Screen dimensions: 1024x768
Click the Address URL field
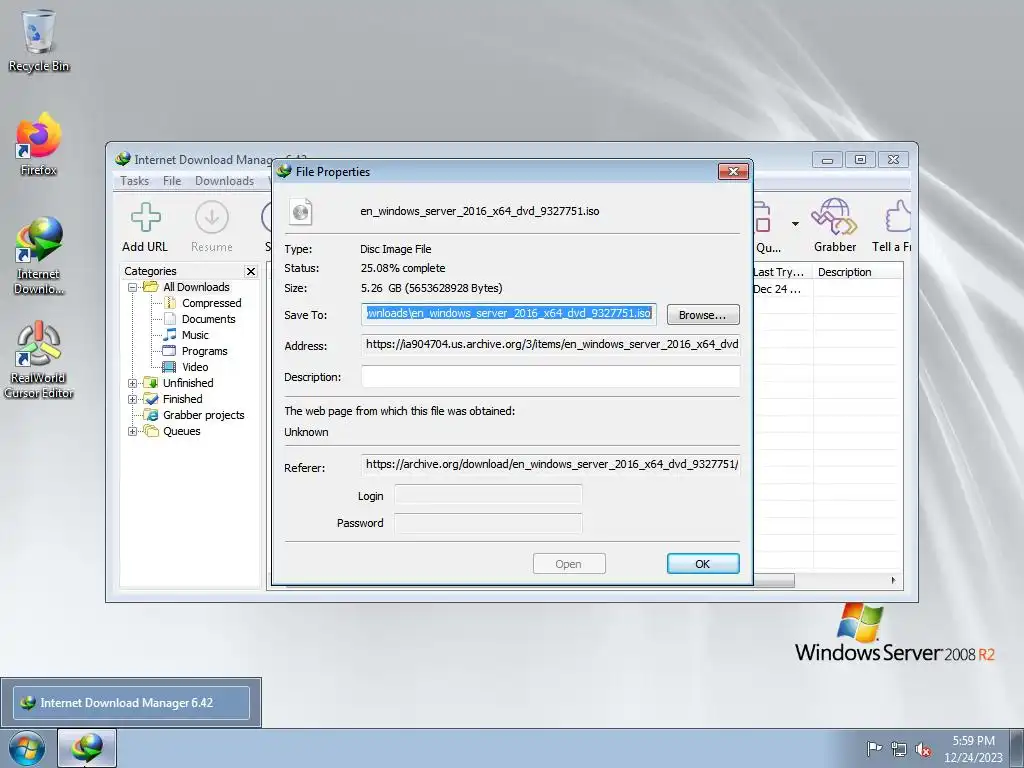[x=551, y=345]
